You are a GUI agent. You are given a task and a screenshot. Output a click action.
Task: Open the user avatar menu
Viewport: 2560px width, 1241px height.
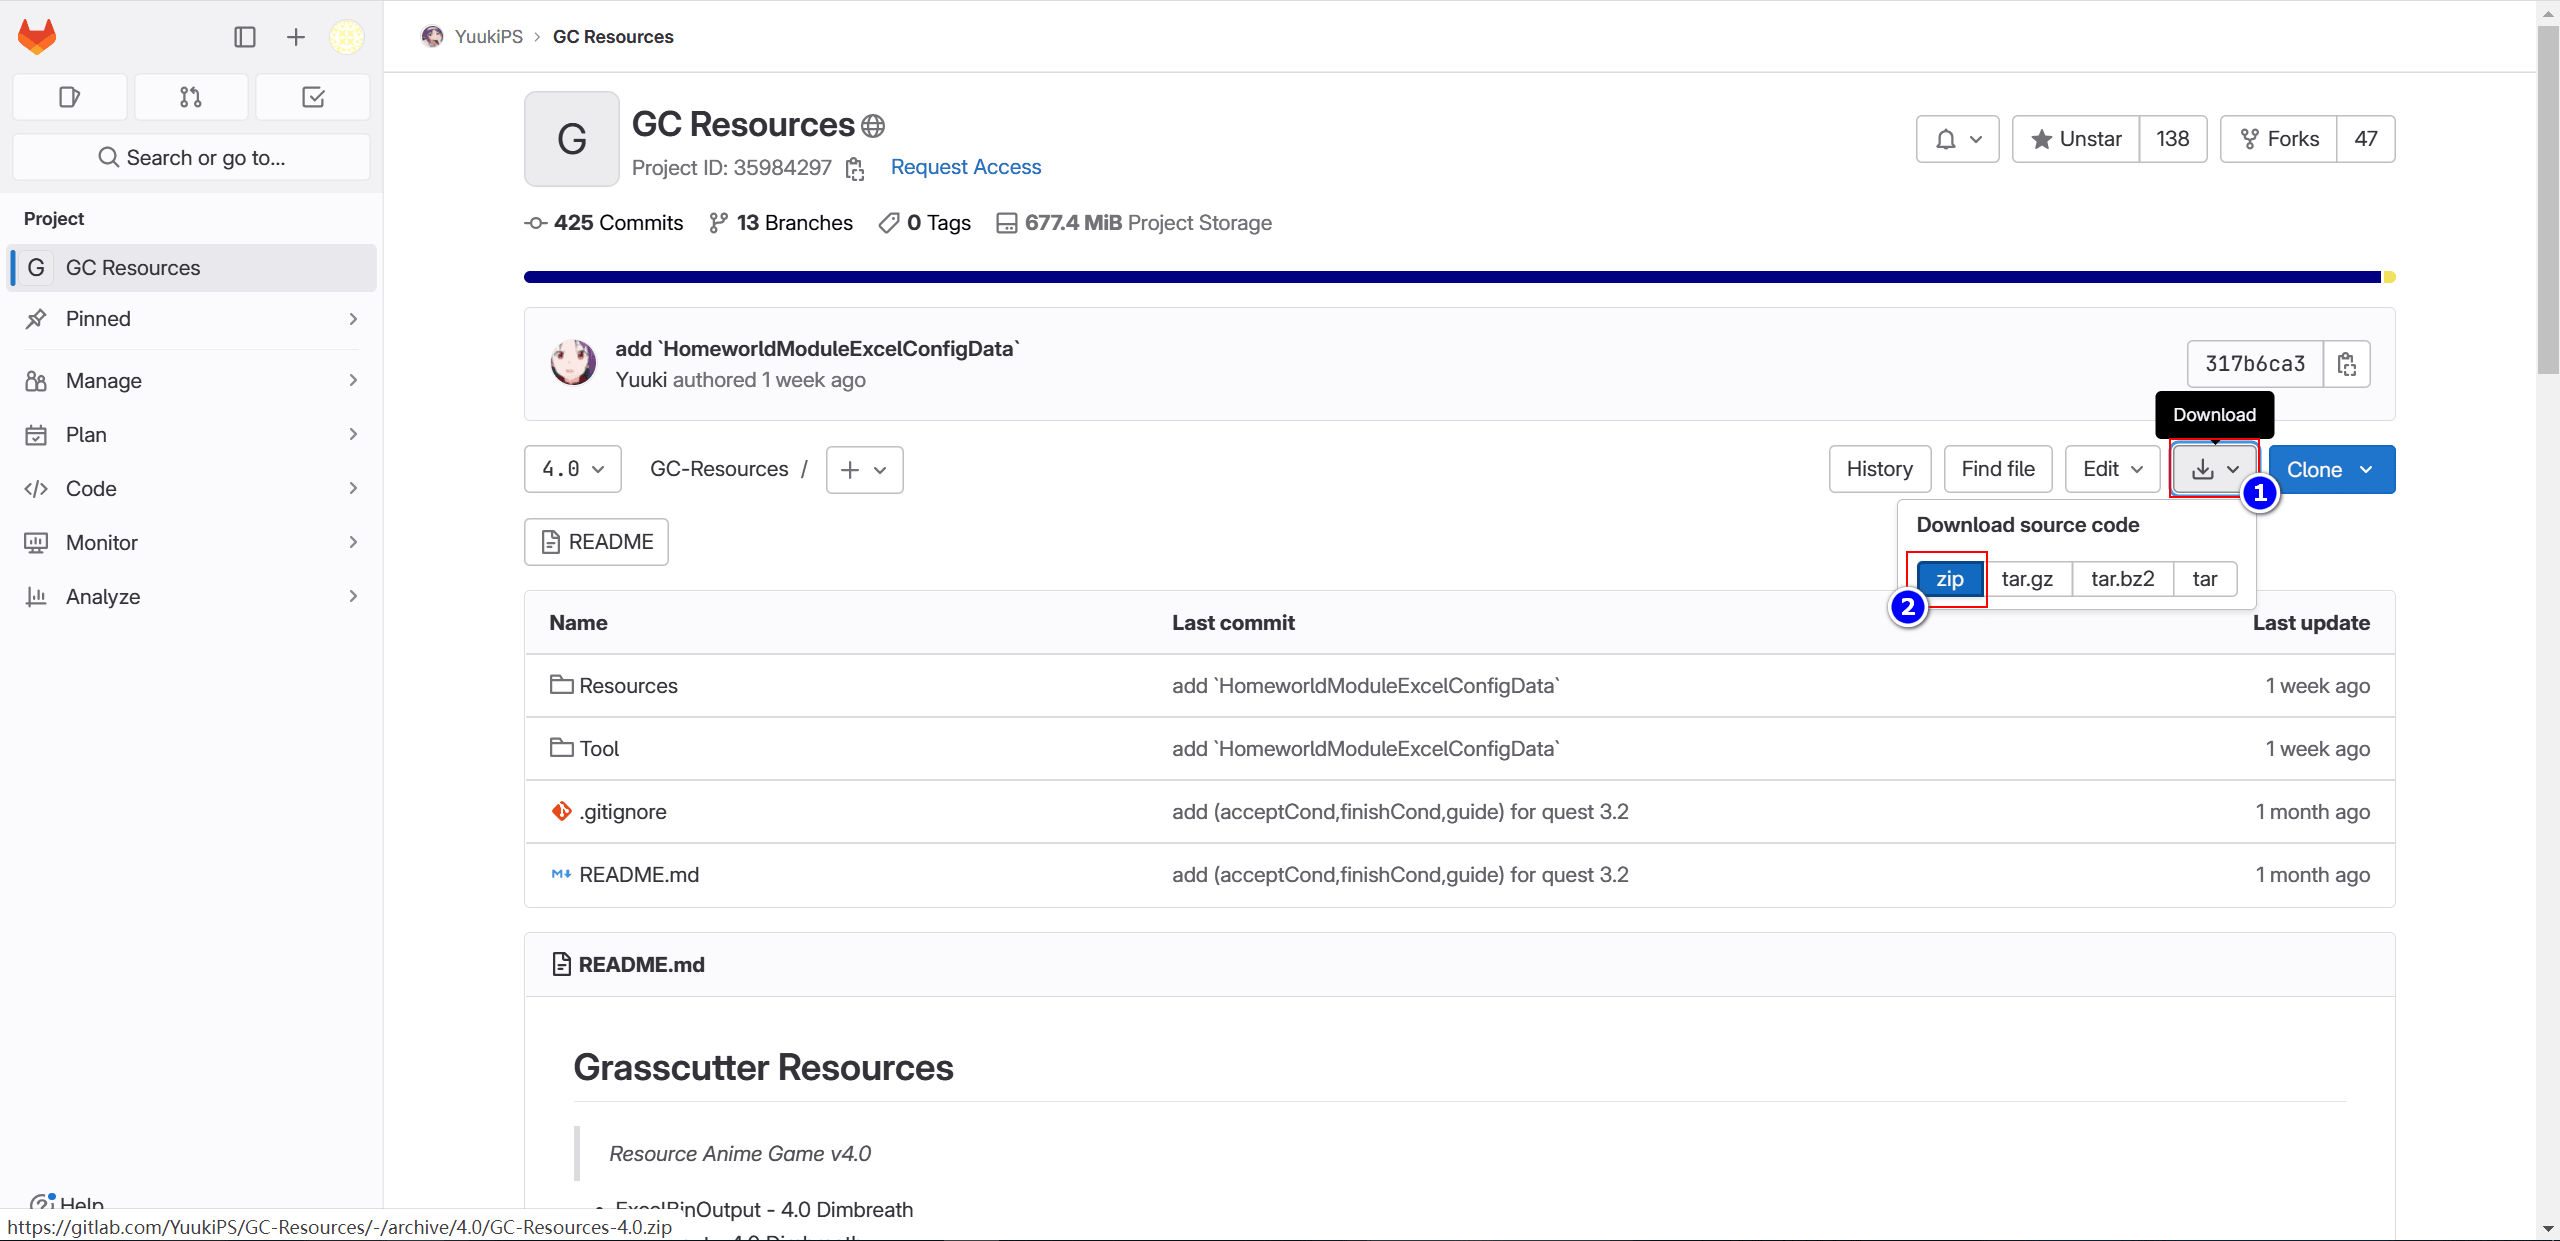(347, 37)
